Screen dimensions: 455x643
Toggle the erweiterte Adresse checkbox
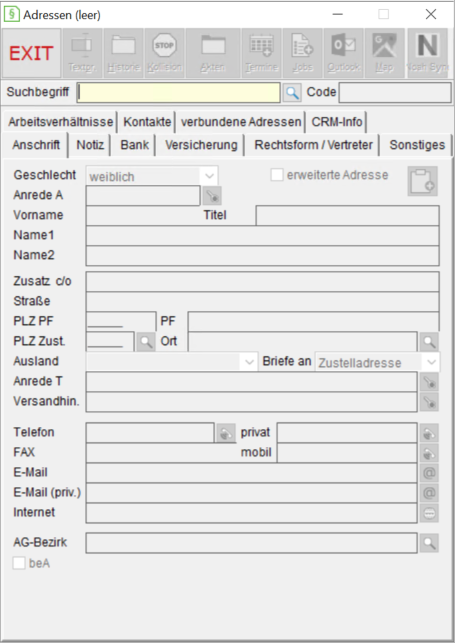(277, 175)
